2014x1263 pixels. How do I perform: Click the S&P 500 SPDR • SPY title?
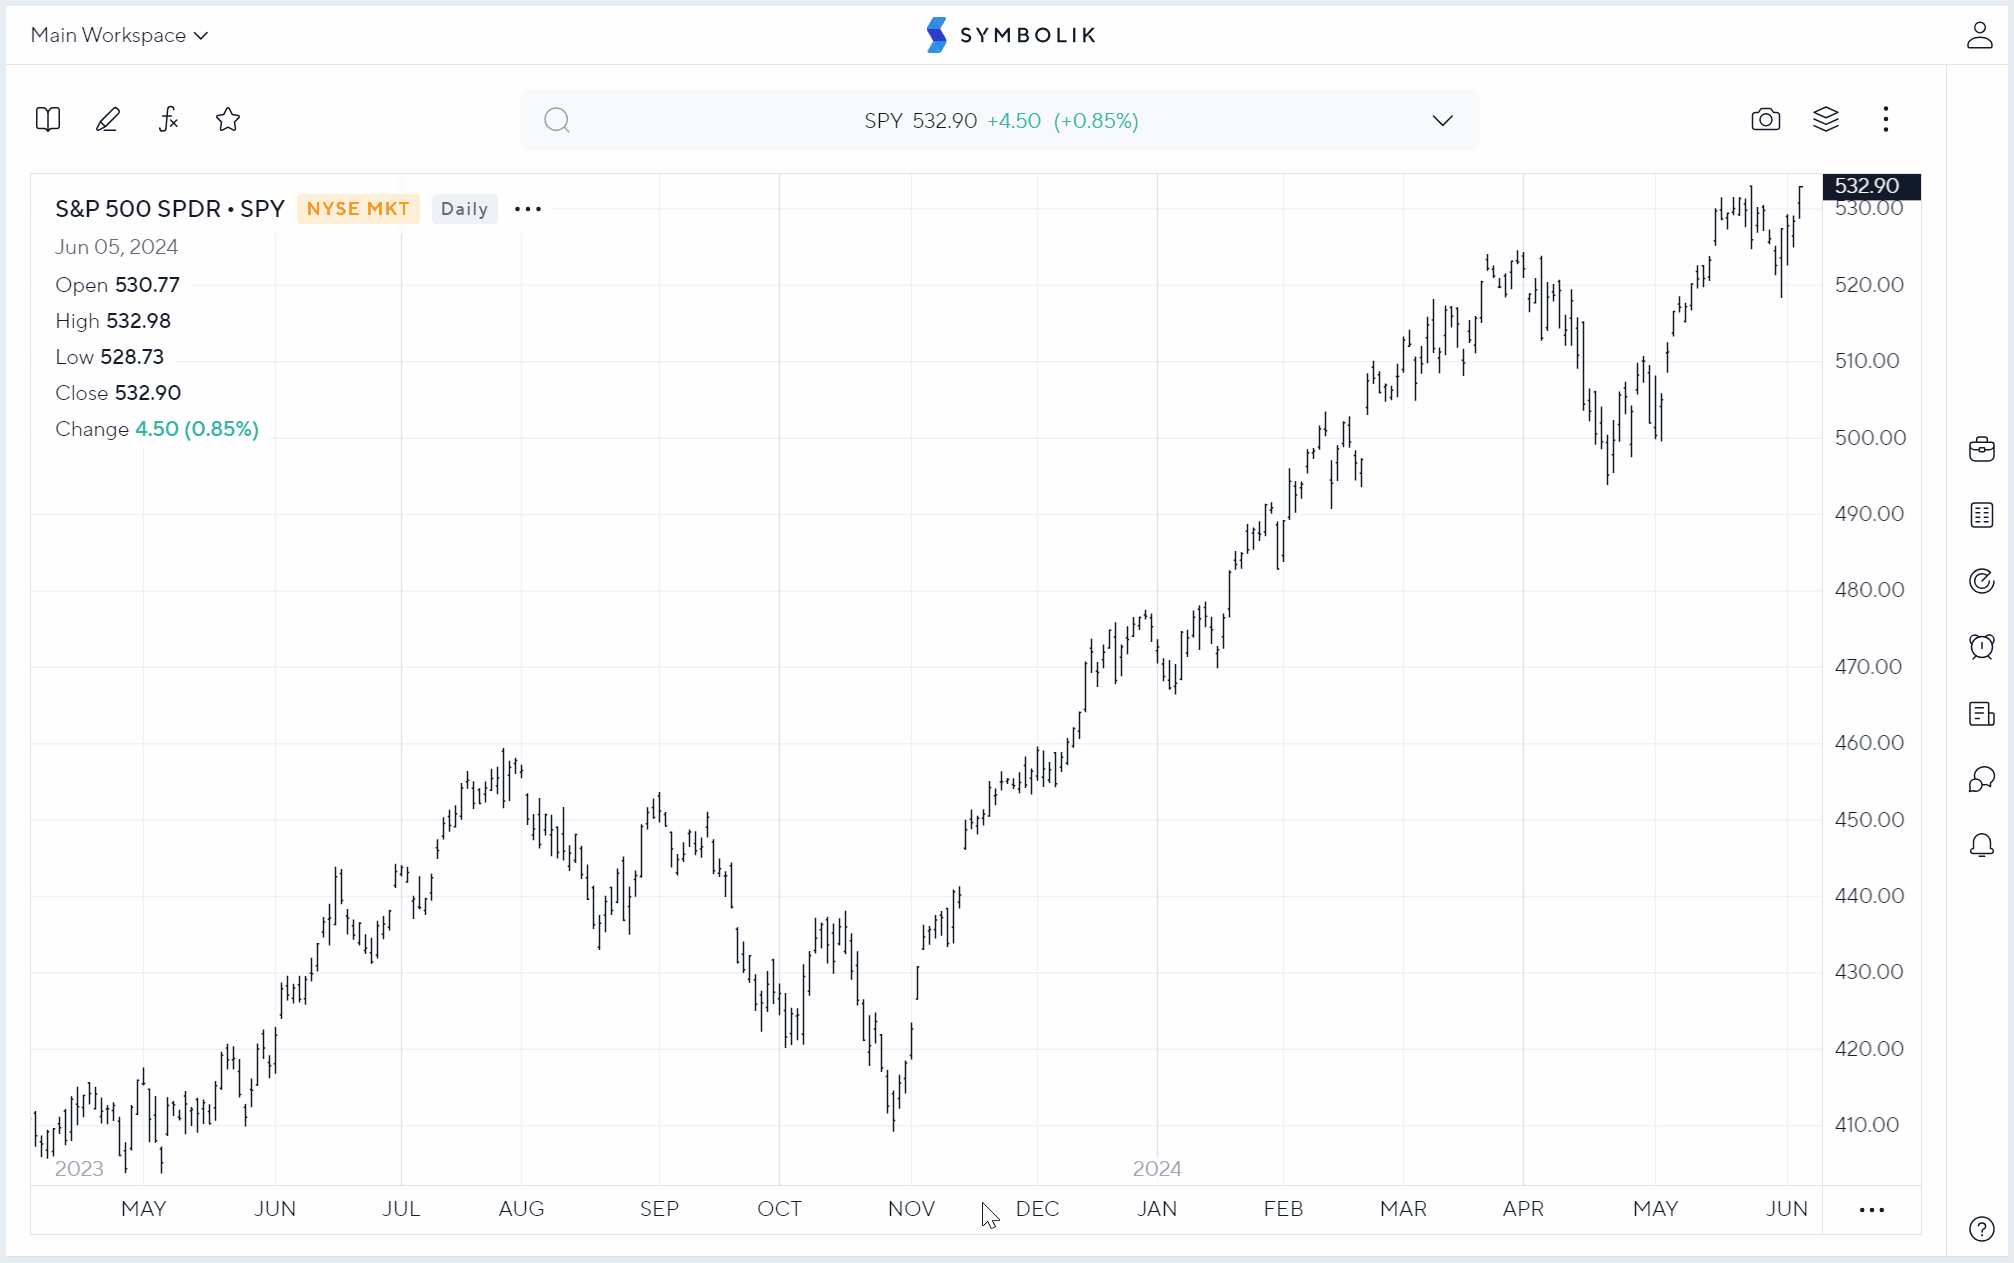click(x=170, y=209)
